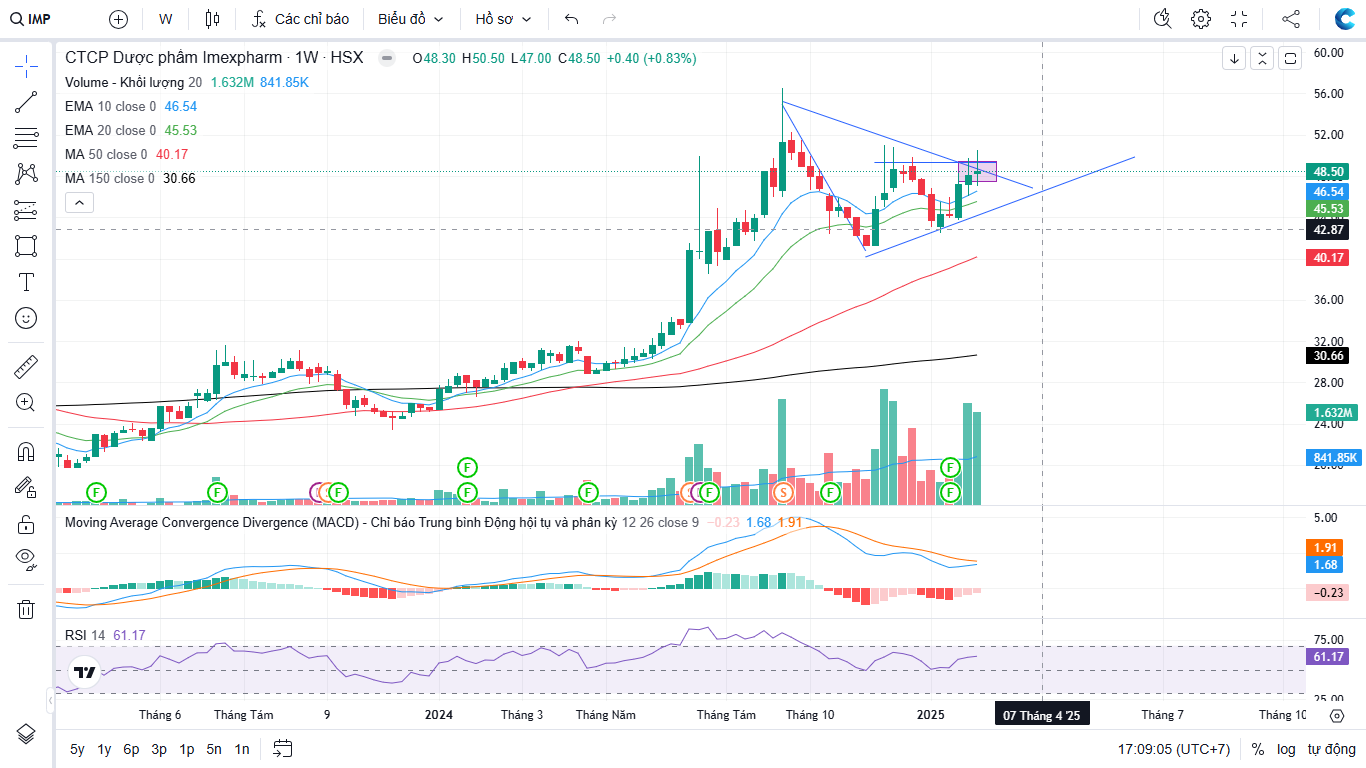Add a symbol to compare with plus icon
The width and height of the screenshot is (1366, 768).
119,19
